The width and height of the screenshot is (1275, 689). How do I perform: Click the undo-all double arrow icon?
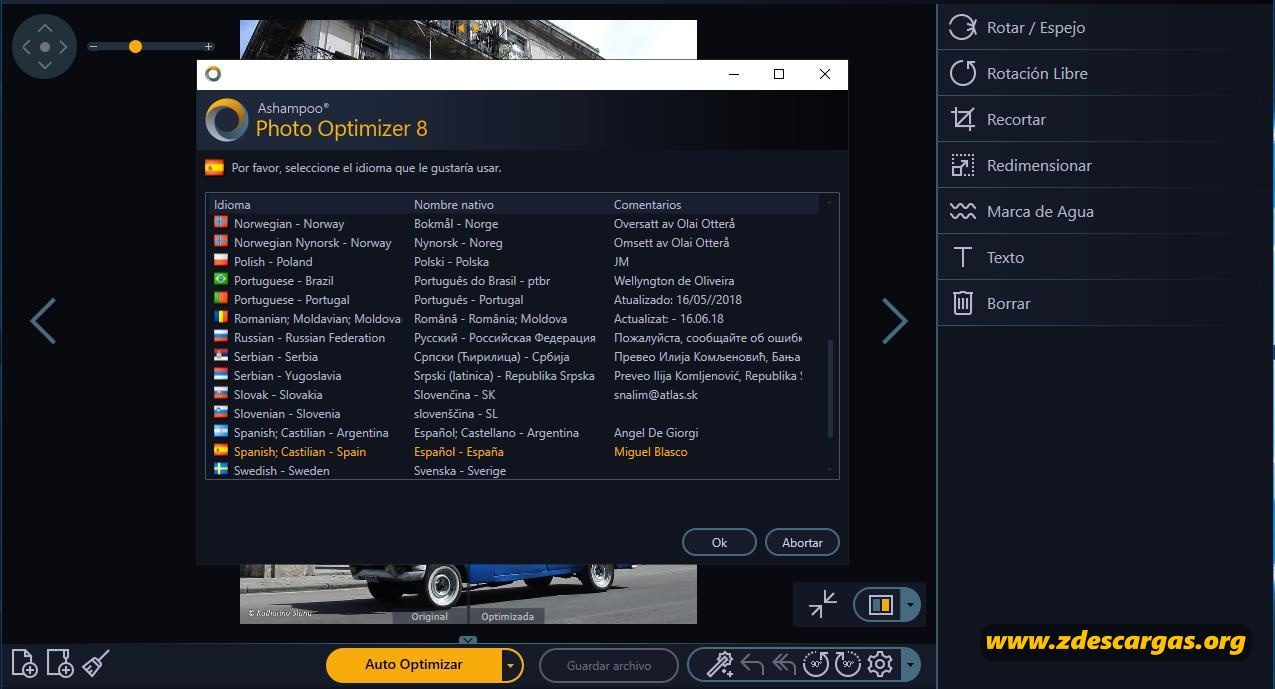[784, 664]
